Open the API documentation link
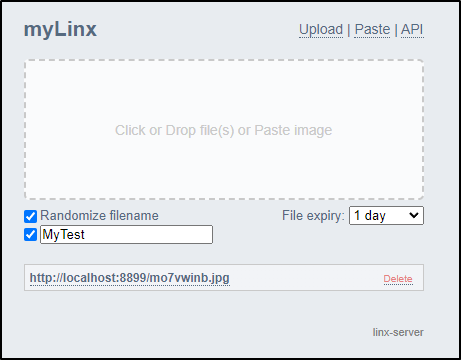 point(412,29)
